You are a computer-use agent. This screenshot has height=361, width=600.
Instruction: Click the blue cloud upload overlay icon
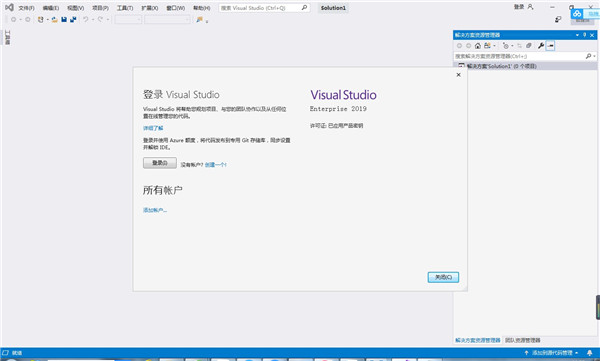tap(577, 14)
